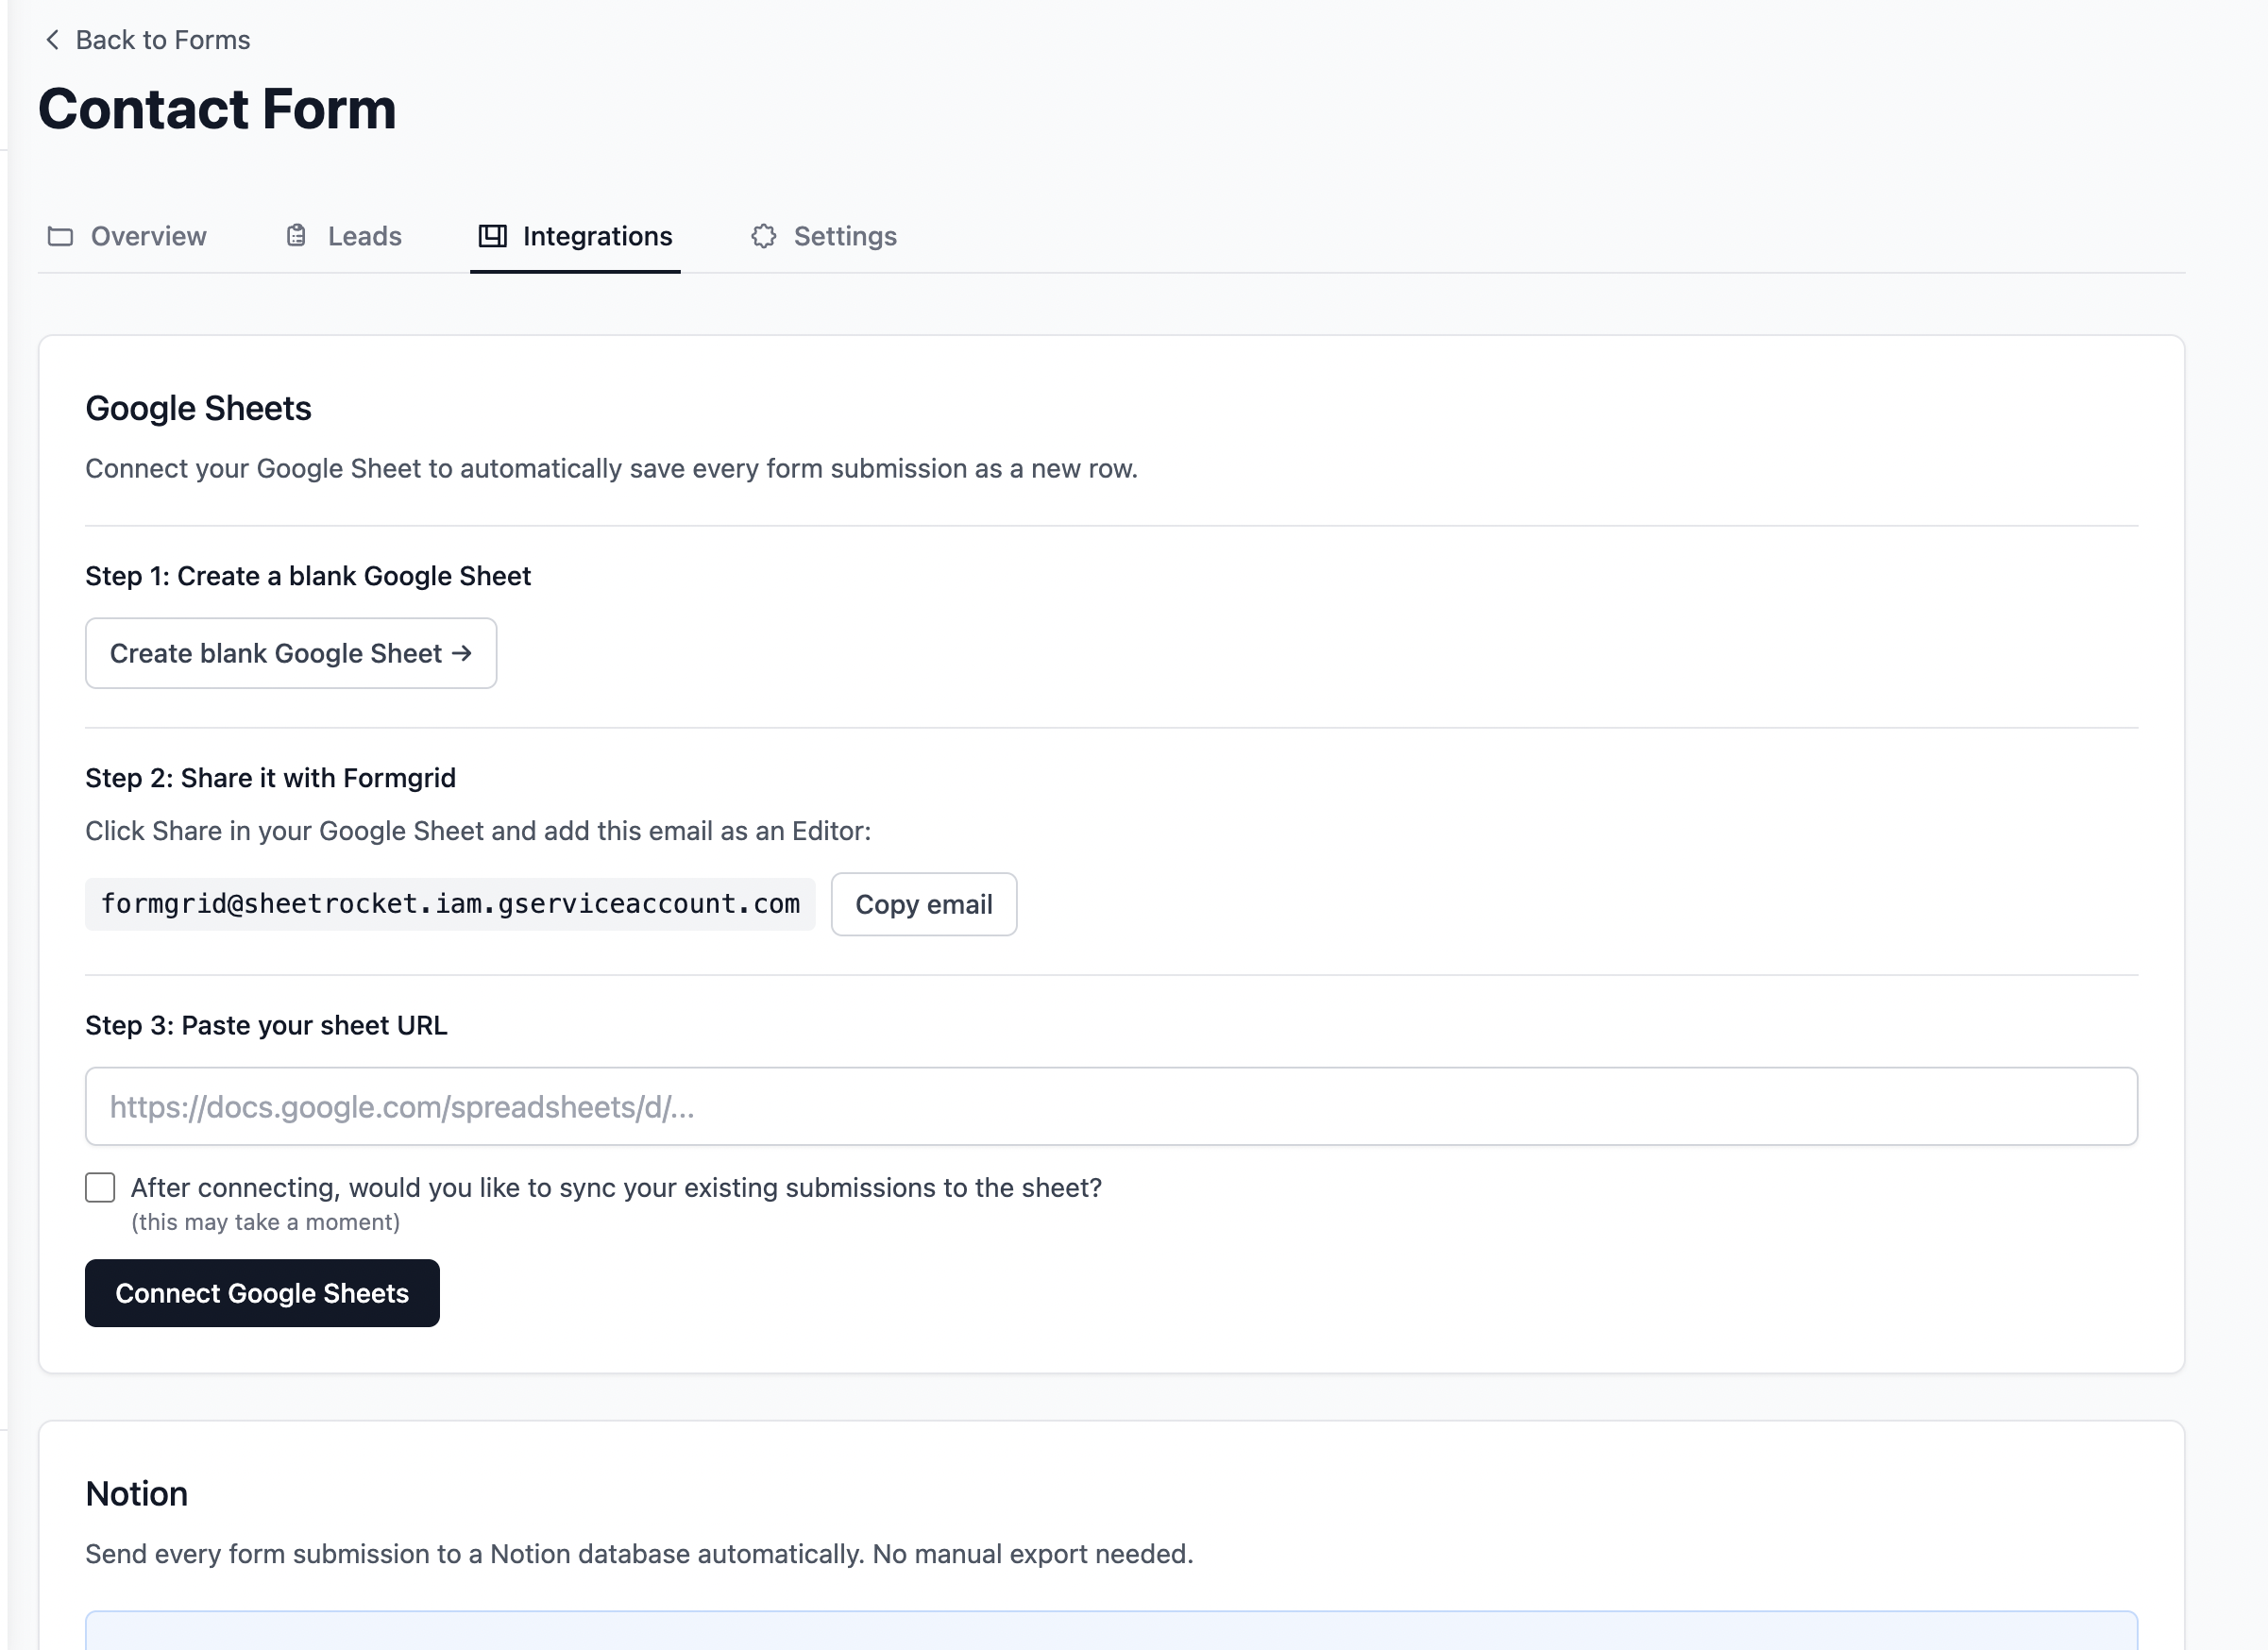The height and width of the screenshot is (1650, 2268).
Task: Click Step 2: Share it with Formgrid
Action: pyautogui.click(x=270, y=778)
